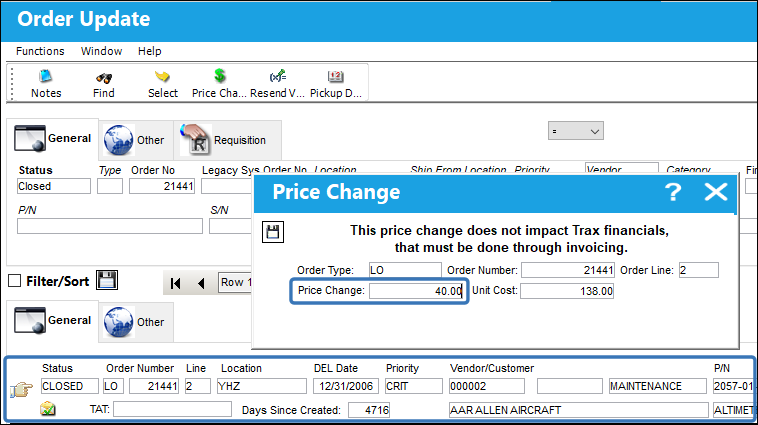
Task: Click the Days Since Created 4716 field
Action: coord(369,410)
